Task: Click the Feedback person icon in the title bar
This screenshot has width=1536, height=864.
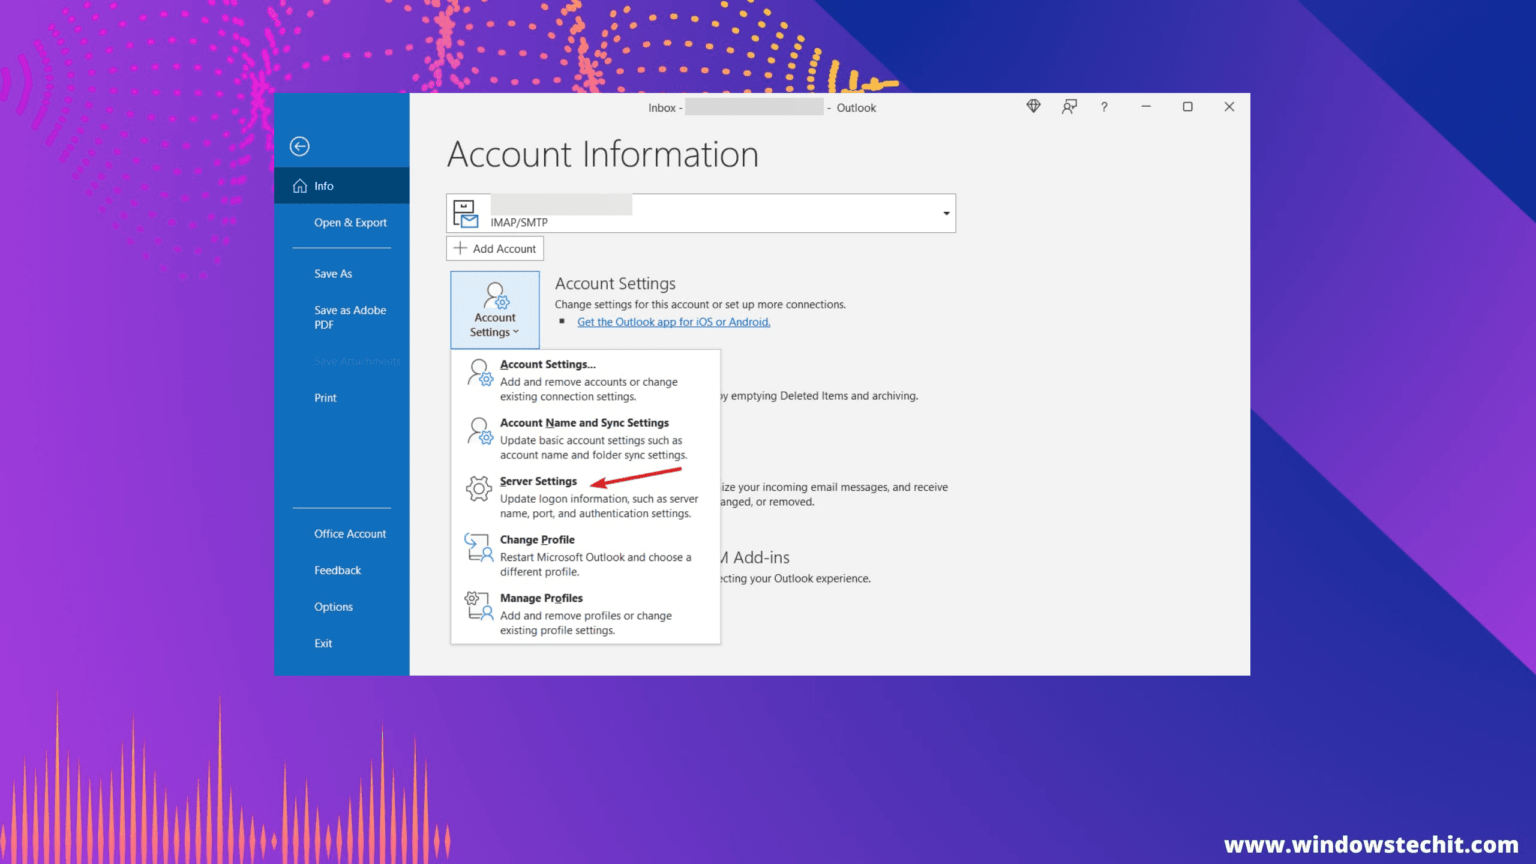Action: click(x=1068, y=106)
